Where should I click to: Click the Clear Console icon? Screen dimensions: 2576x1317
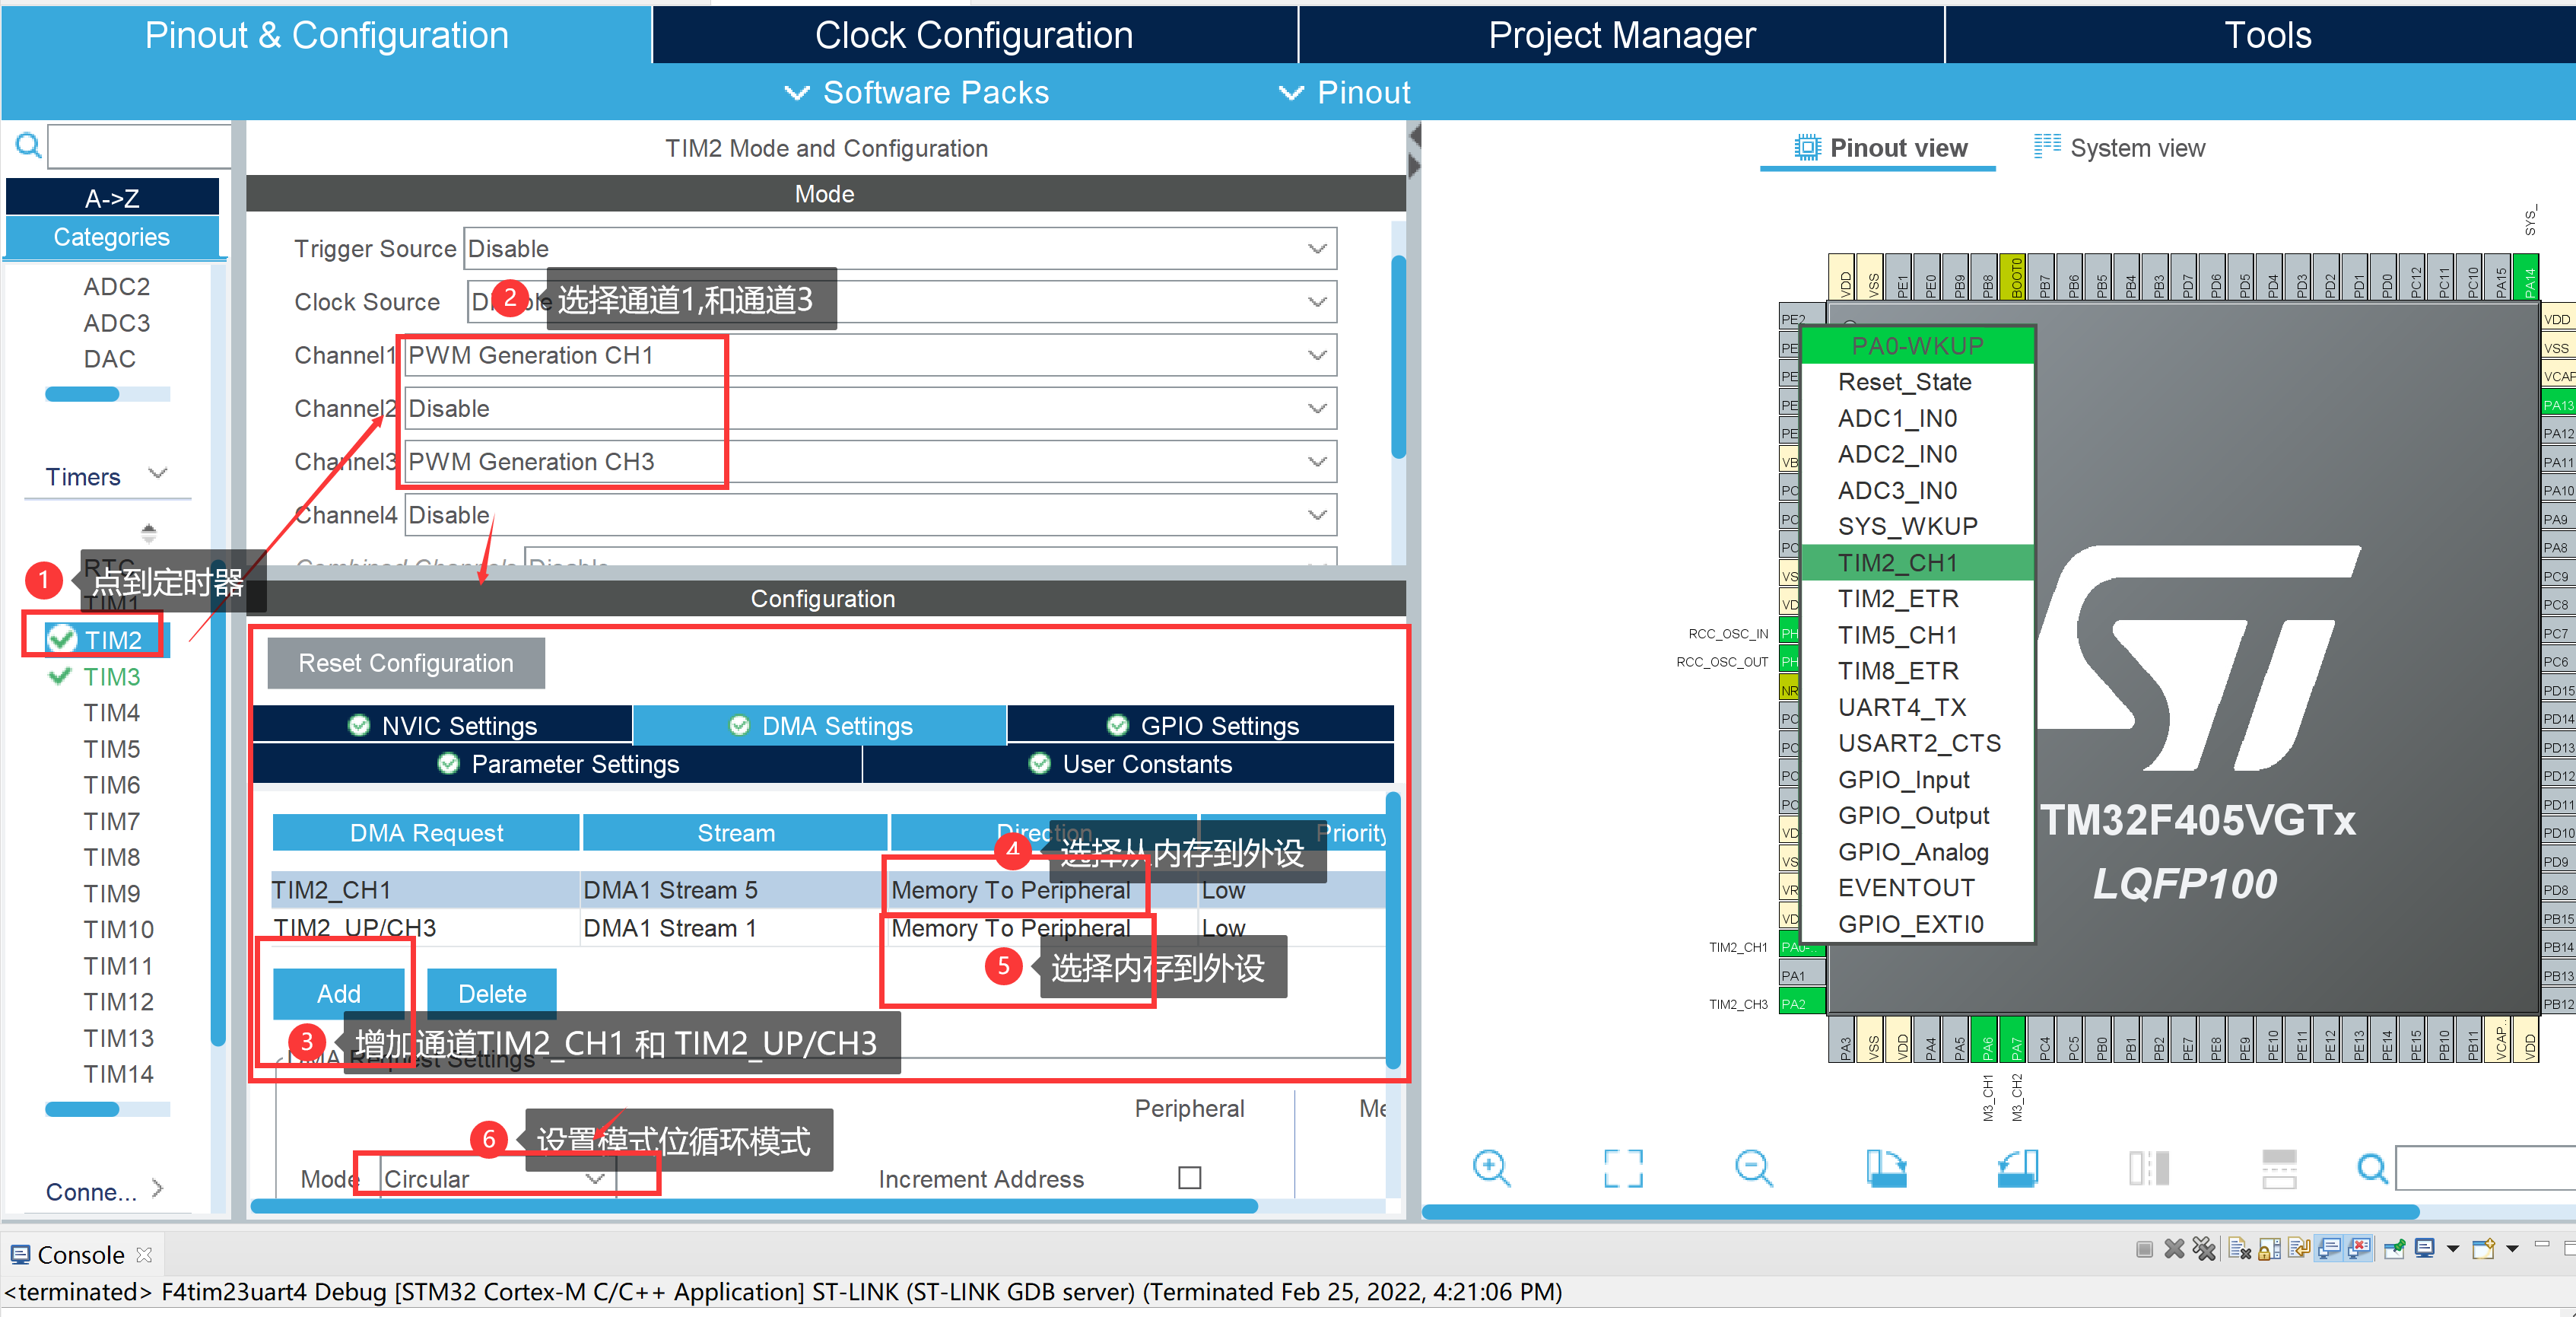[x=2239, y=1249]
